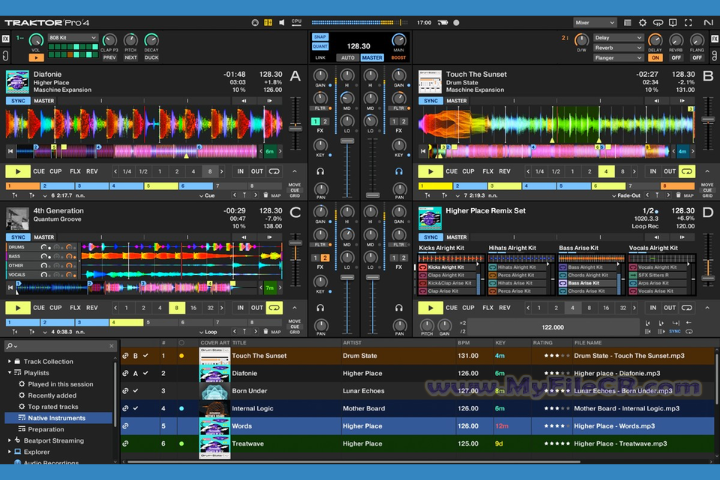
Task: Clear the browser search with the X
Action: (112, 346)
